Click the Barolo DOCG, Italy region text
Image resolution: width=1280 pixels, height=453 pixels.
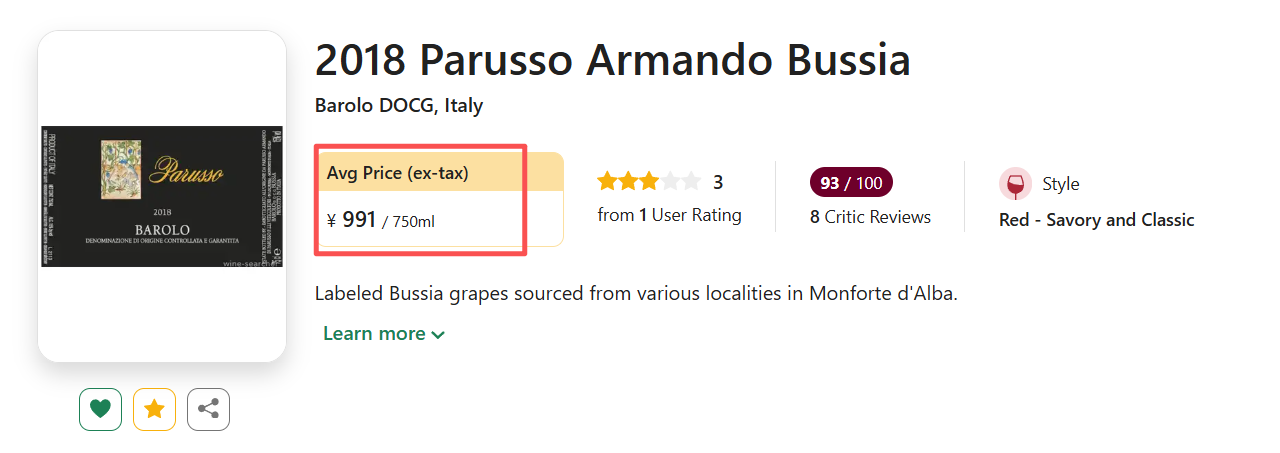point(399,105)
